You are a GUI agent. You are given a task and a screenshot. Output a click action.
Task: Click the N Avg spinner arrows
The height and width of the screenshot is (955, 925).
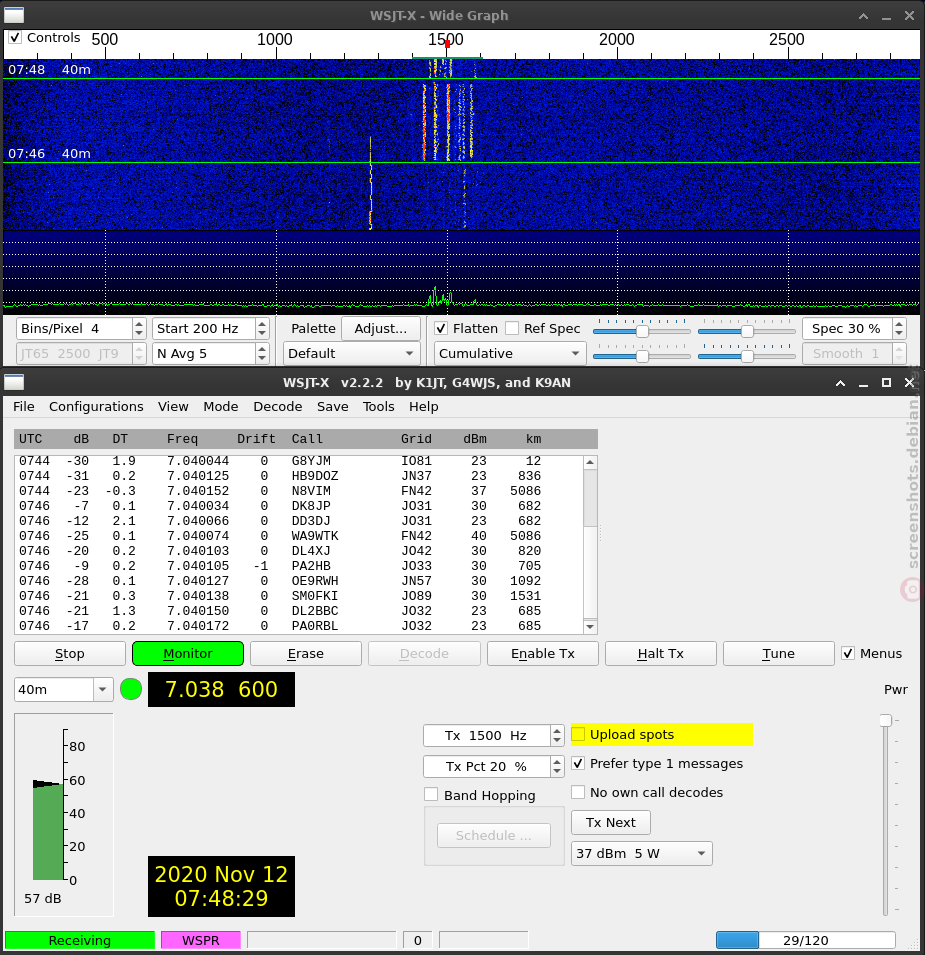[262, 354]
